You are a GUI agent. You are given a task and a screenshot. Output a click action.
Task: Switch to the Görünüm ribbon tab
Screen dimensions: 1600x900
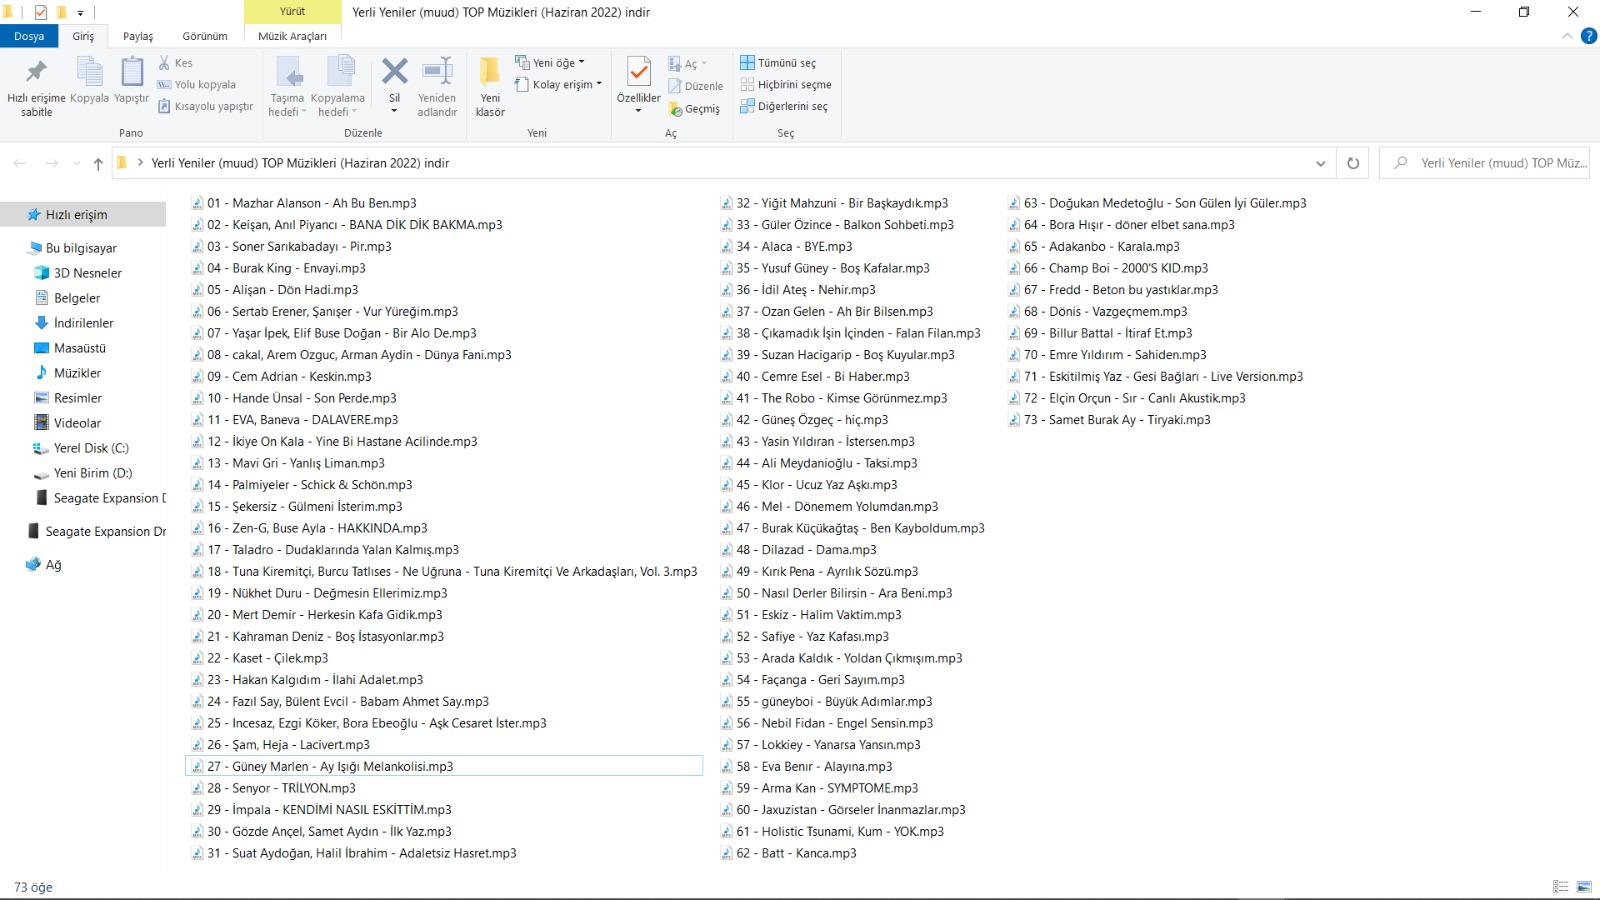point(205,36)
